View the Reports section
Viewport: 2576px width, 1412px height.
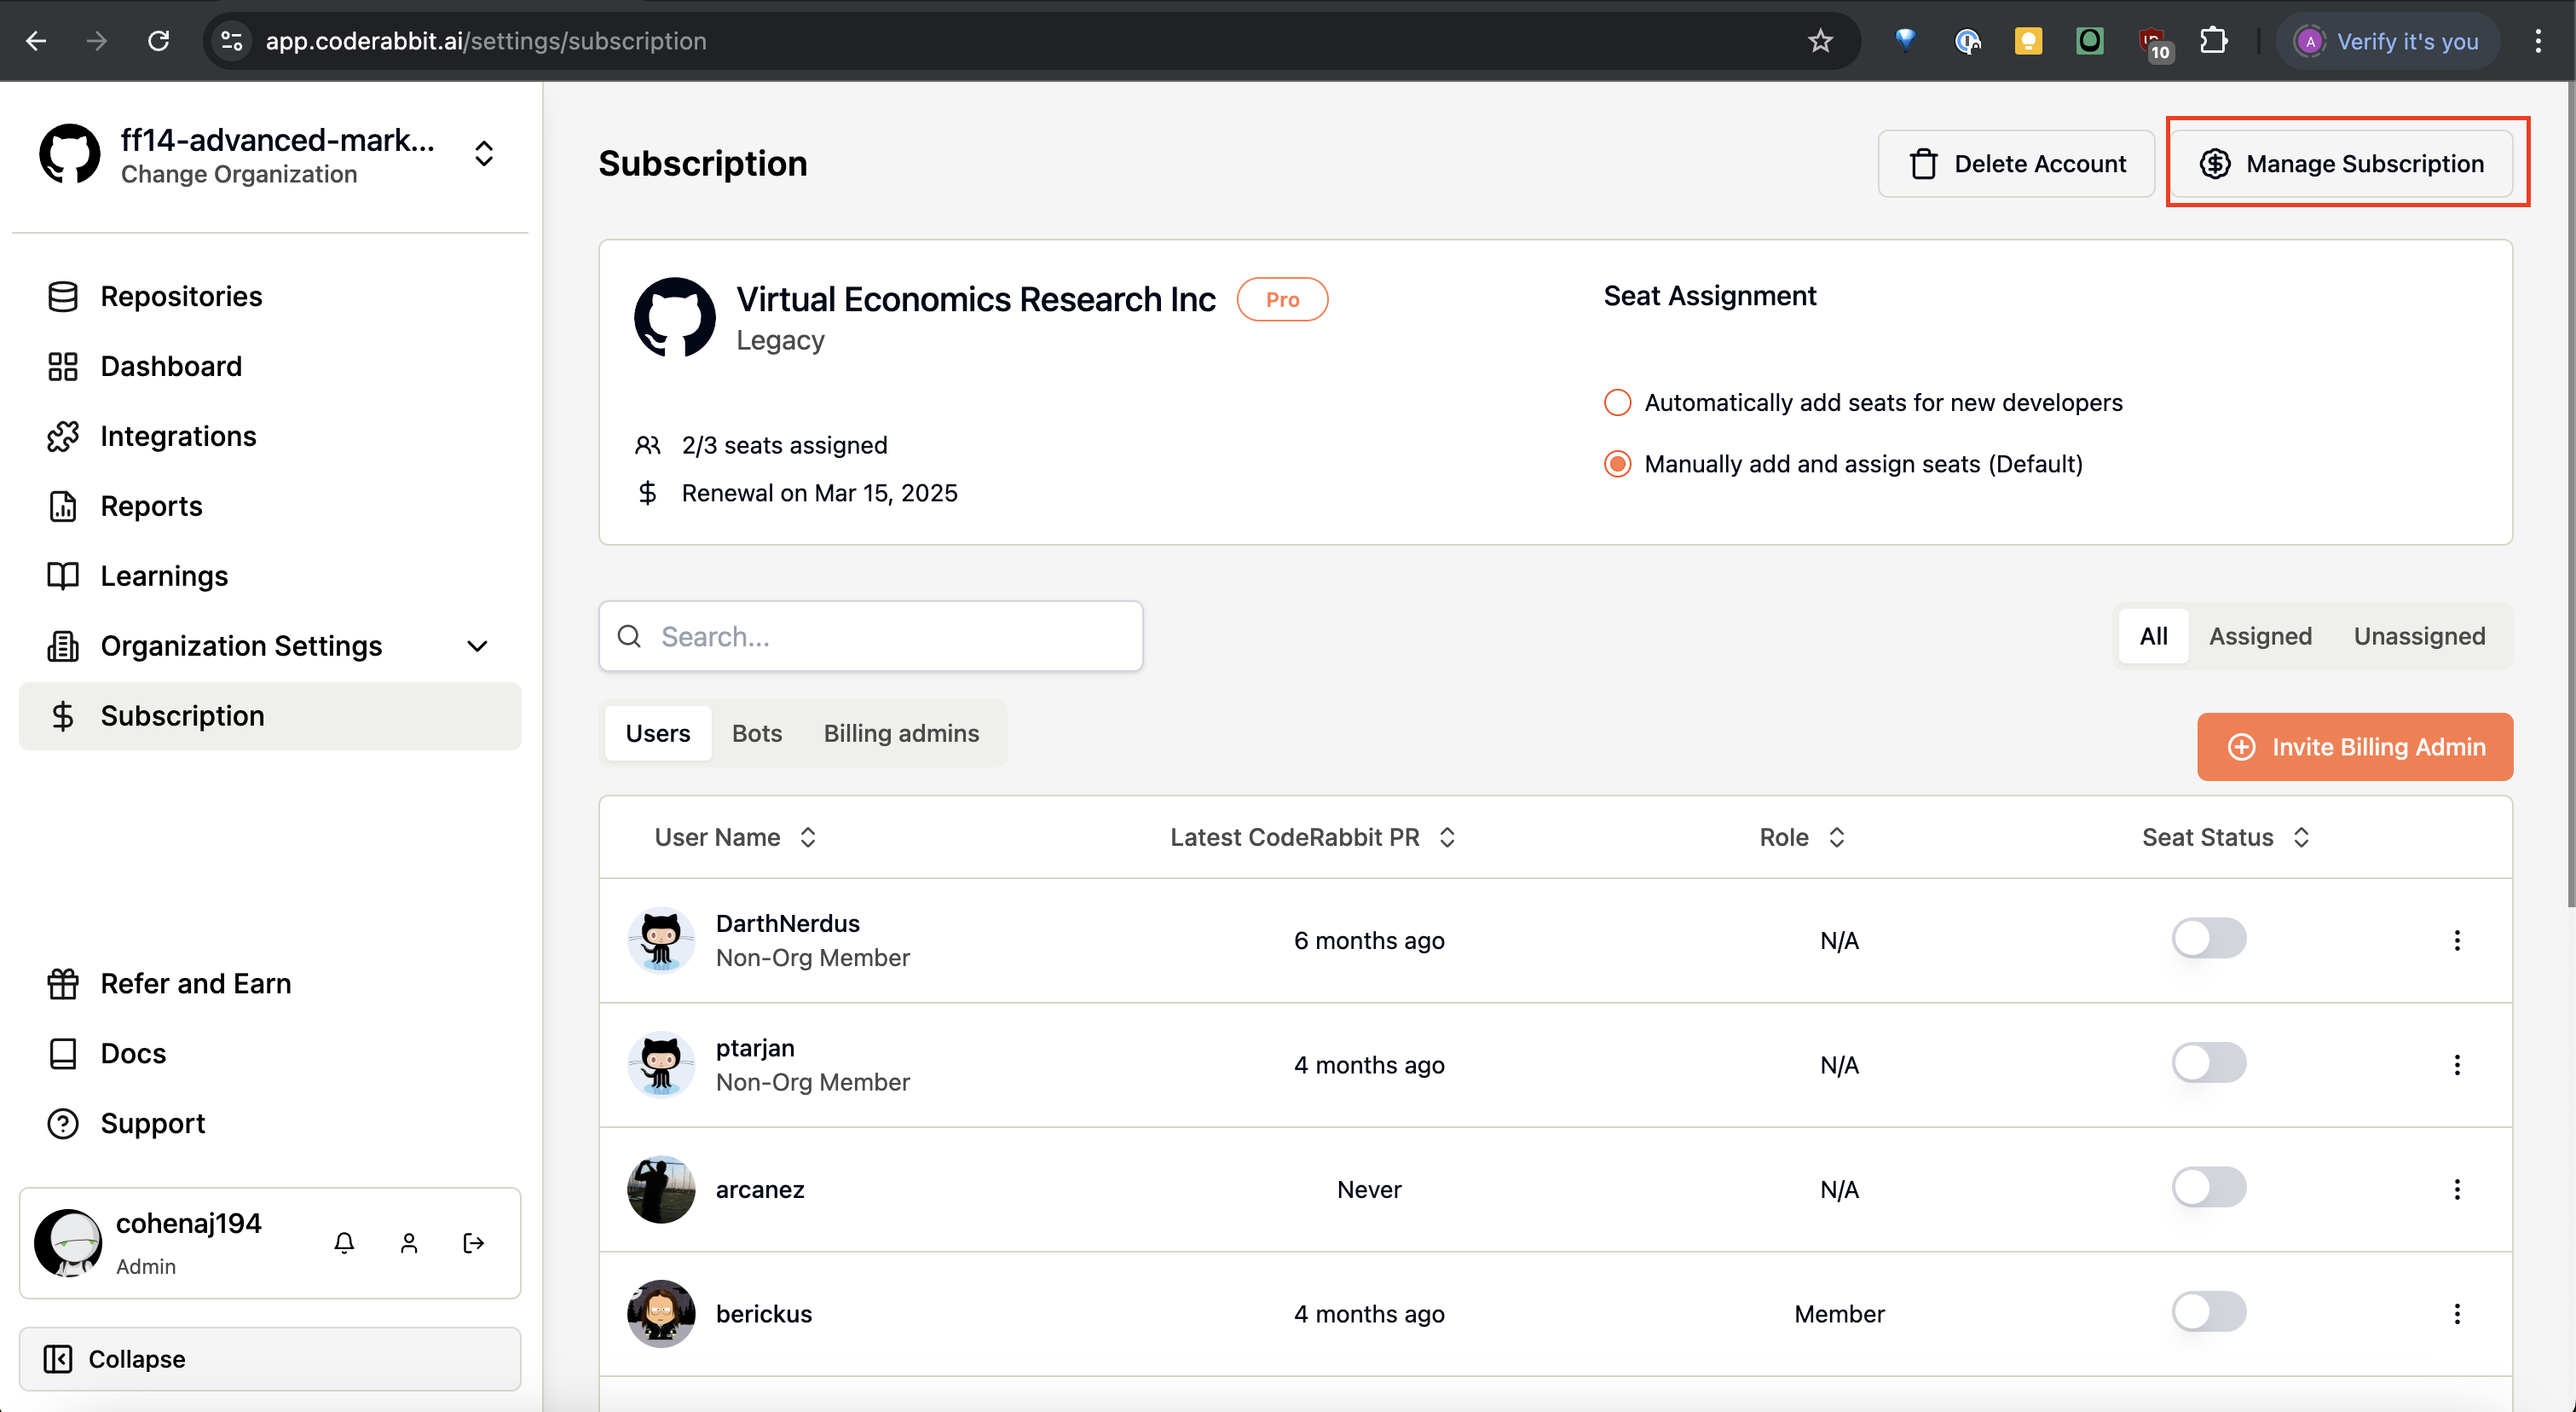click(x=151, y=506)
